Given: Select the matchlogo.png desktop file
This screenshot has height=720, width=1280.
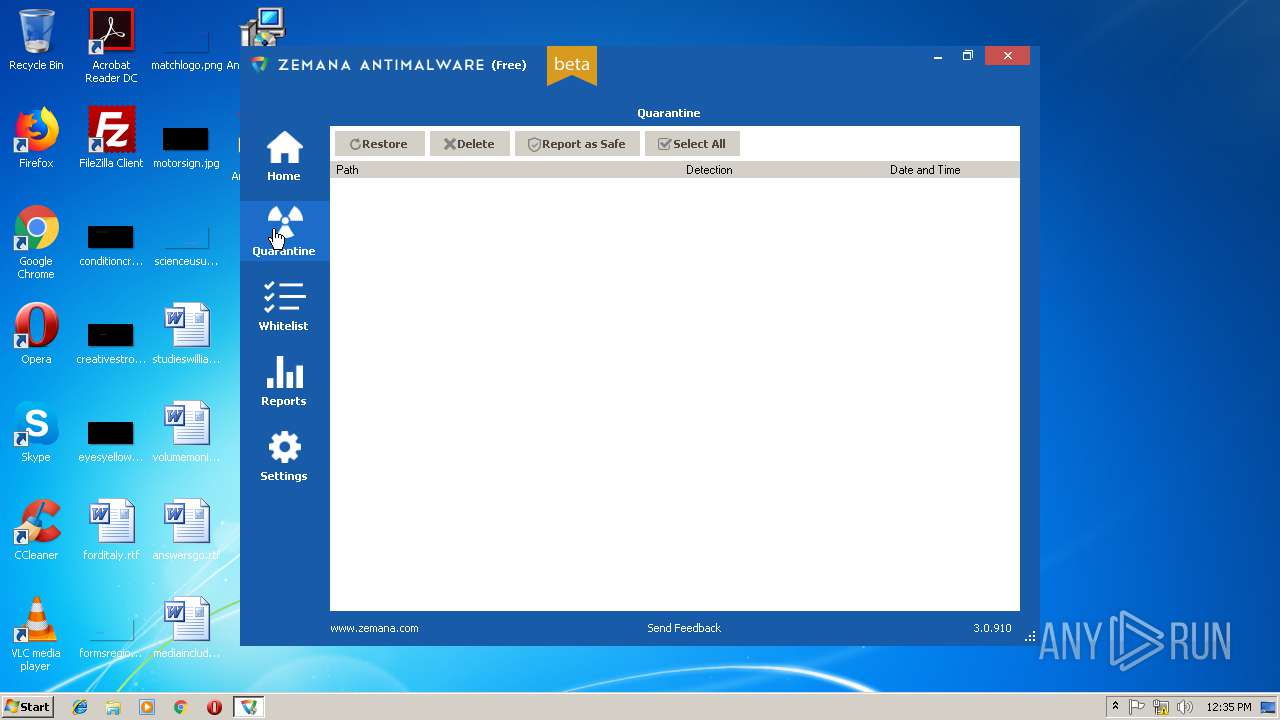Looking at the screenshot, I should (187, 48).
